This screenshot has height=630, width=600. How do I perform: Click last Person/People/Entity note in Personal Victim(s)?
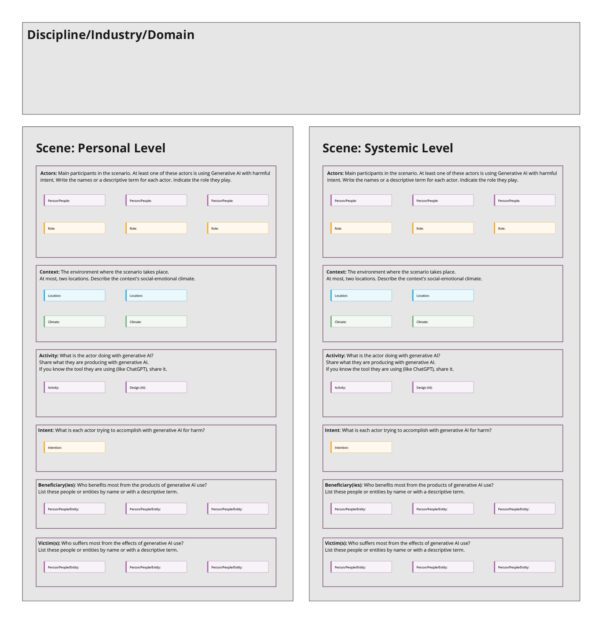tap(238, 567)
